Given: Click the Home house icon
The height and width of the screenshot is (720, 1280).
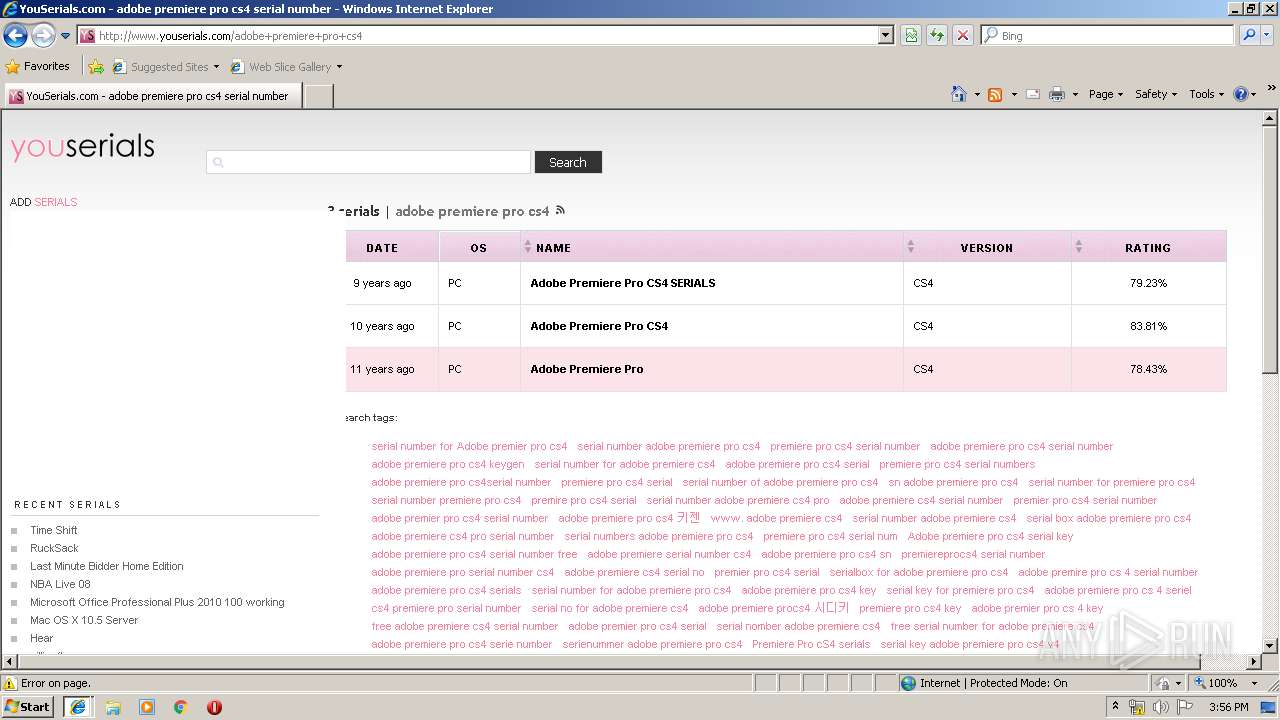Looking at the screenshot, I should pos(959,94).
